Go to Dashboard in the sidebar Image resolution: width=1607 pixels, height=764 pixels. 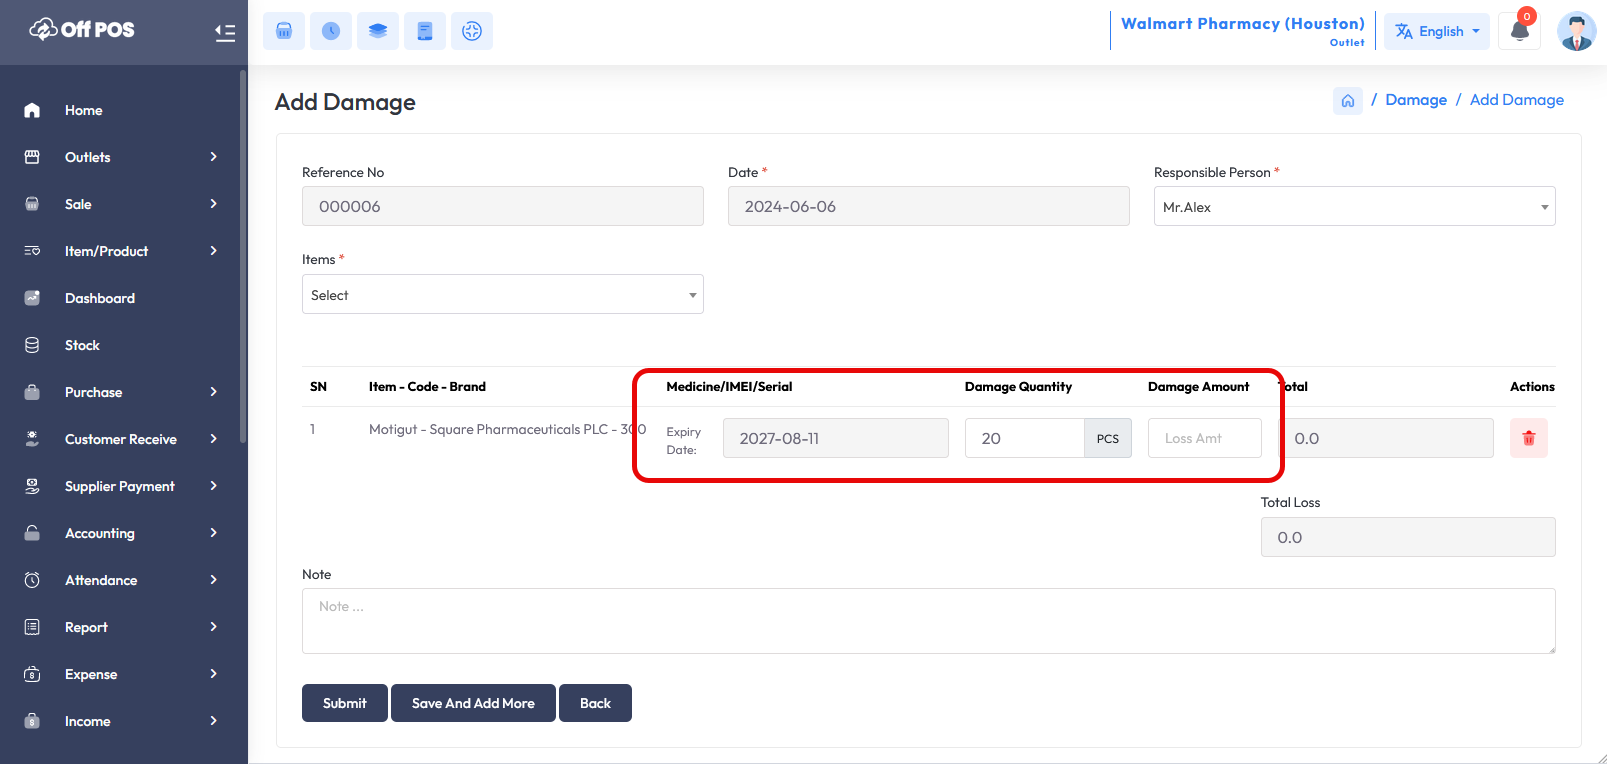(100, 298)
